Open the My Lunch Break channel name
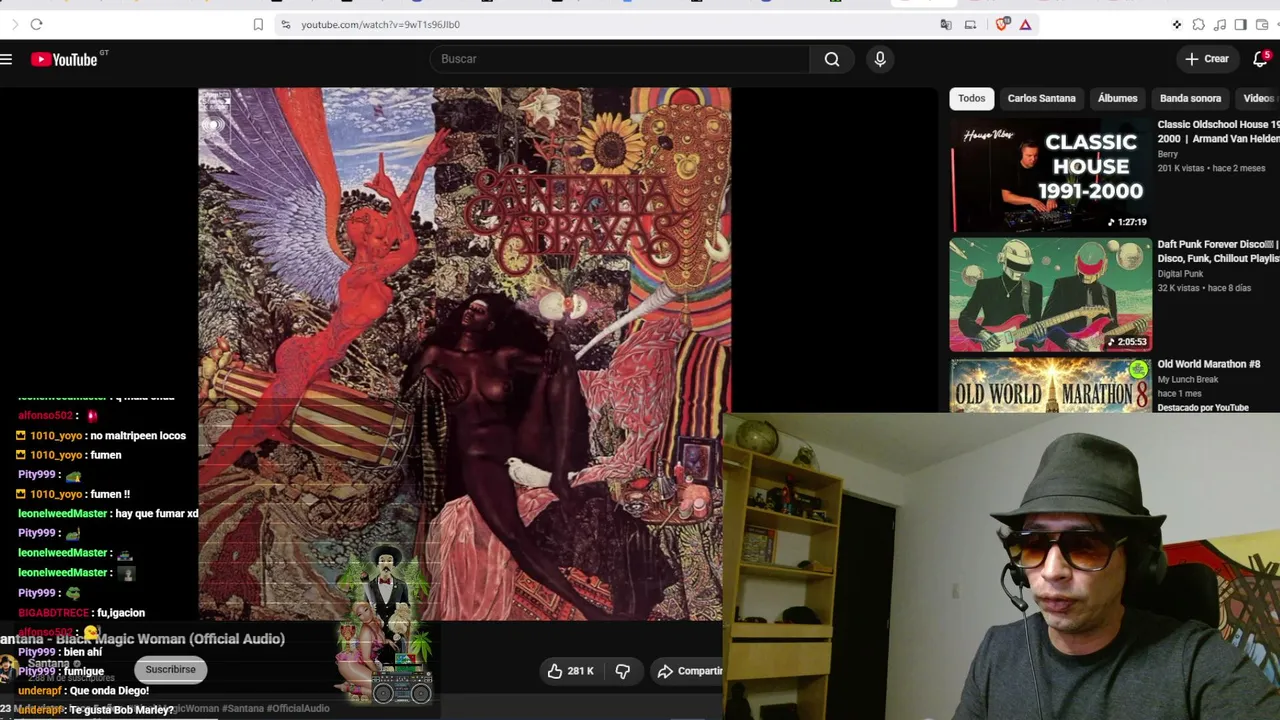Viewport: 1280px width, 720px height. (1187, 379)
